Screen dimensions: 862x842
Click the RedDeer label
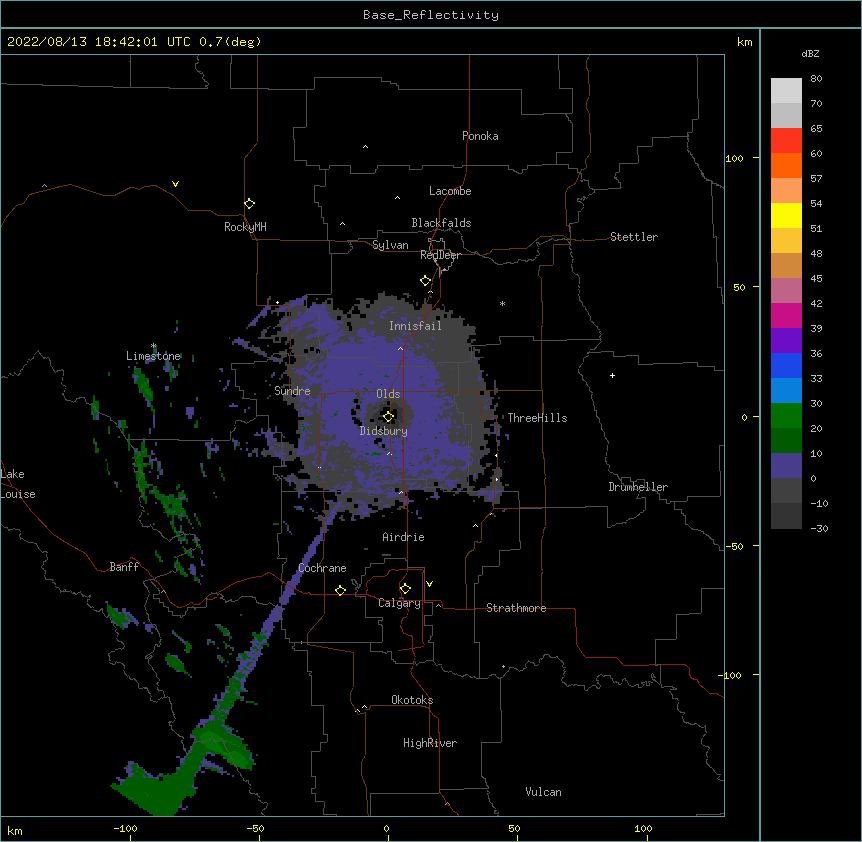(x=440, y=255)
